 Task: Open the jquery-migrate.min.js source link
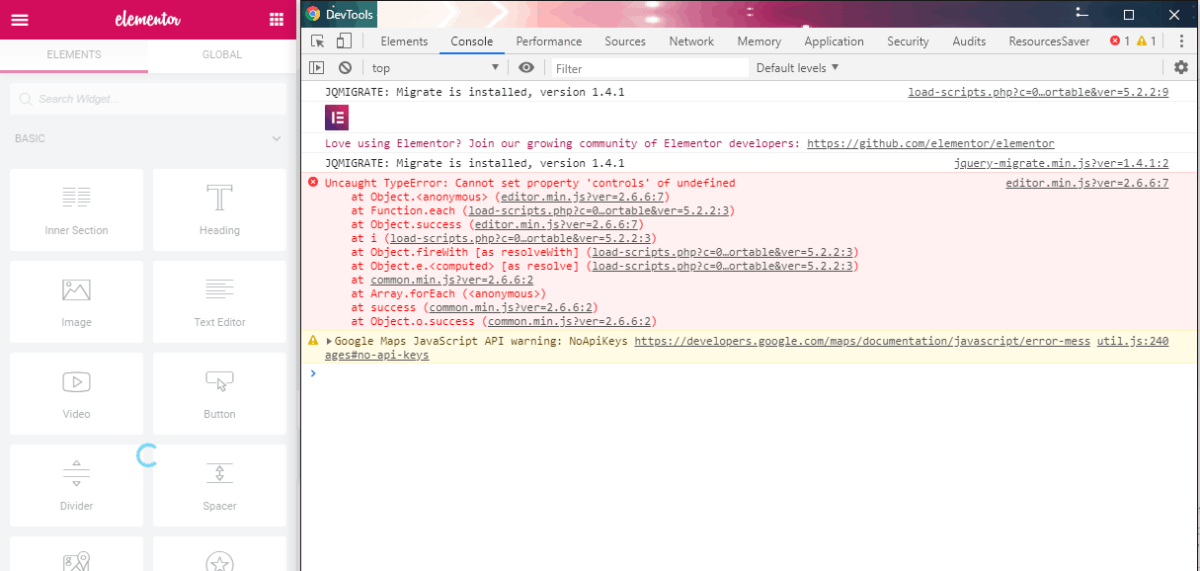click(1061, 163)
